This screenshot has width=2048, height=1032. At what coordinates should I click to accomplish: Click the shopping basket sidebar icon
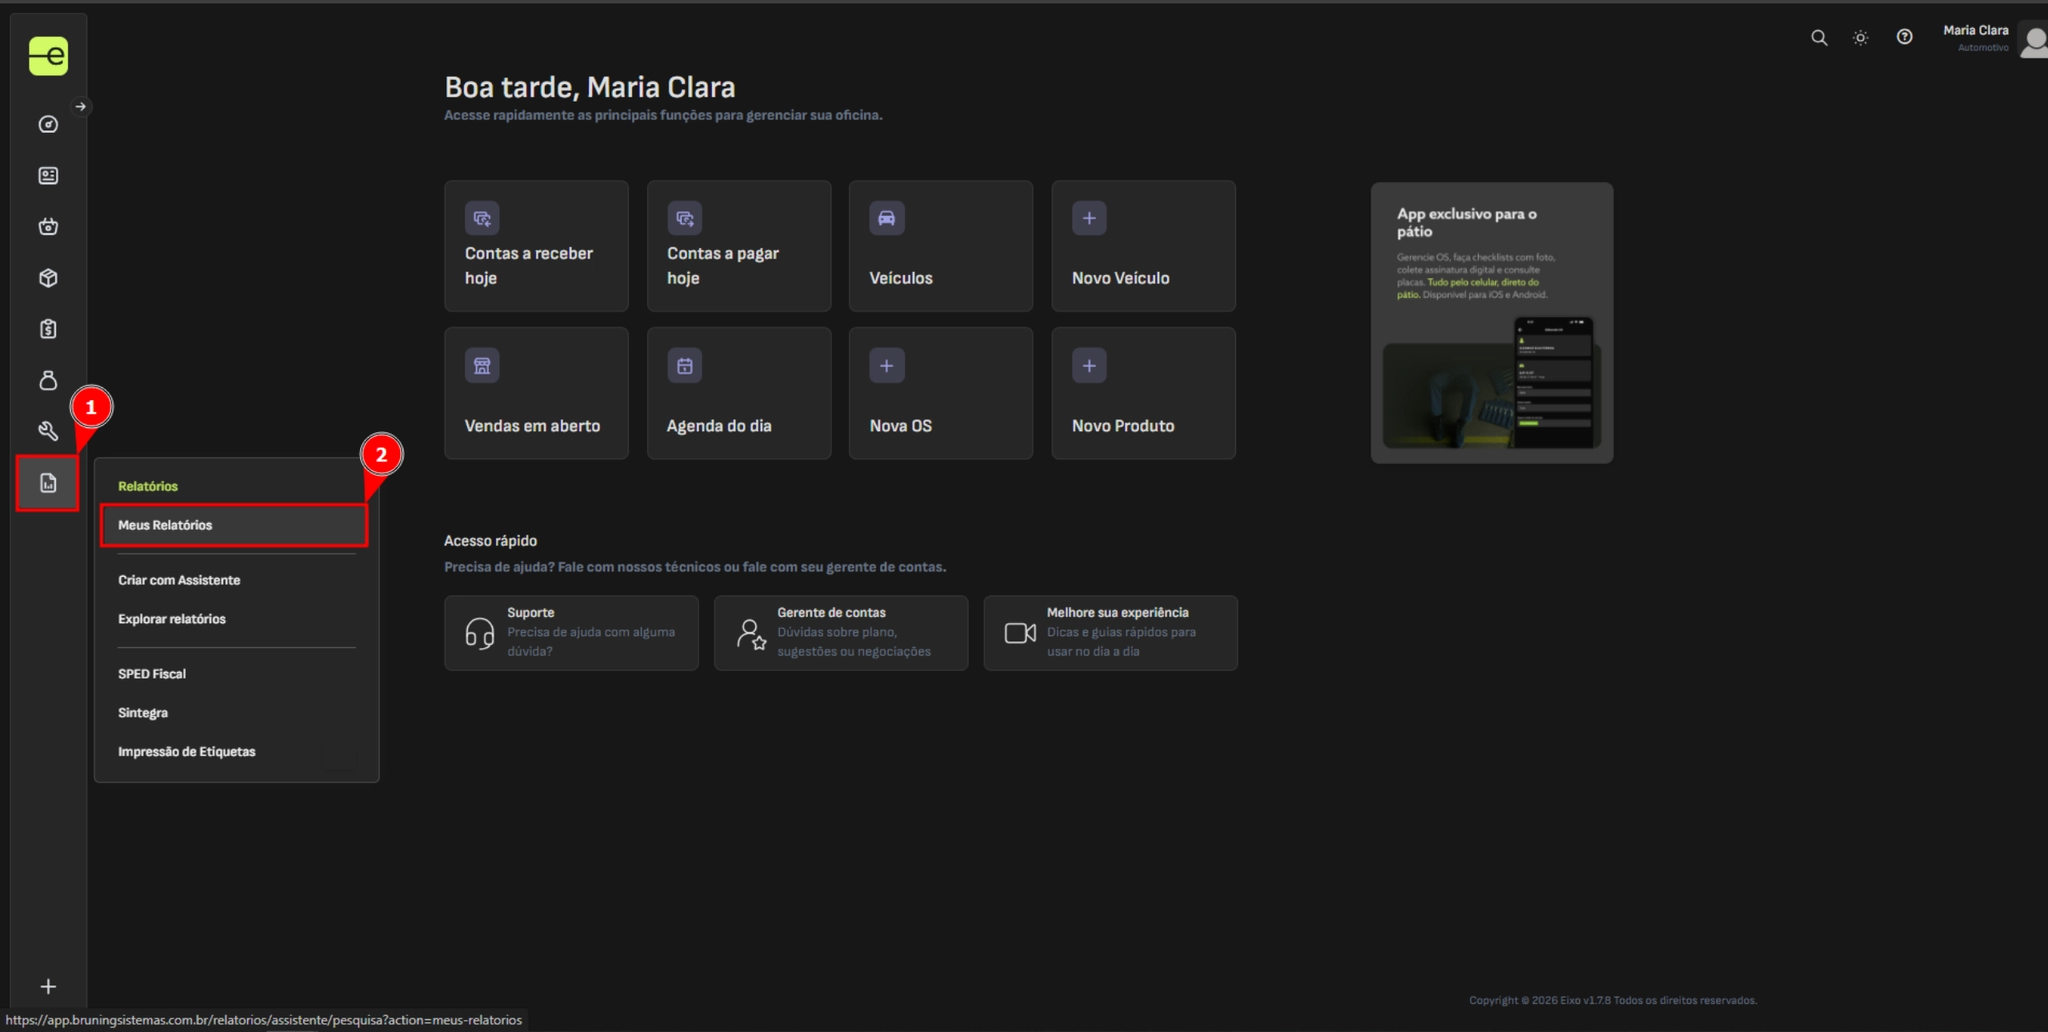tap(48, 227)
